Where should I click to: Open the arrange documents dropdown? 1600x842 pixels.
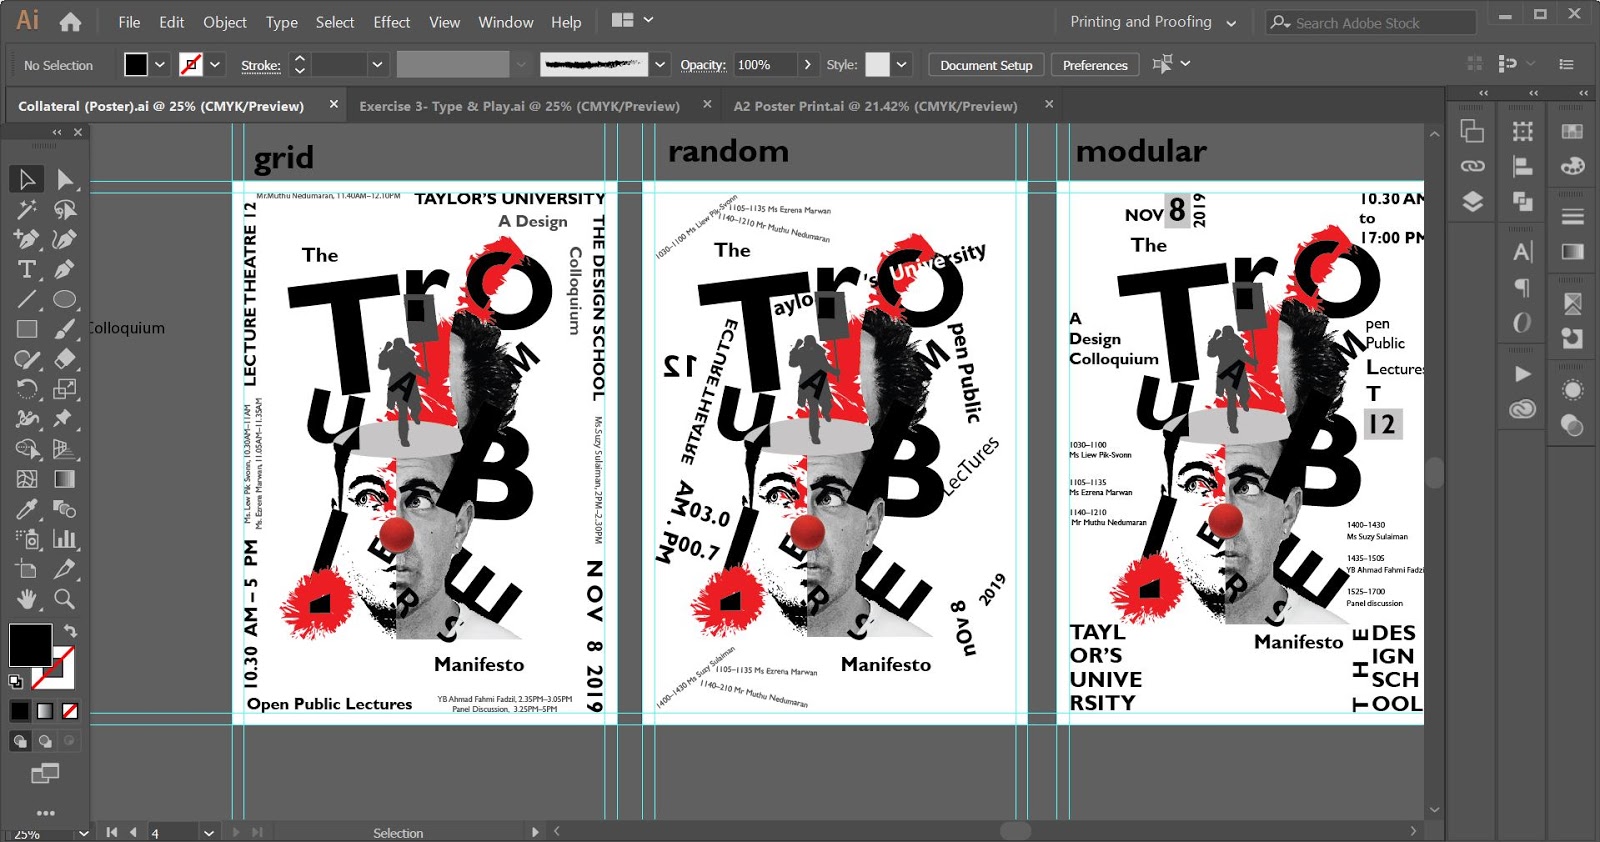tap(633, 21)
